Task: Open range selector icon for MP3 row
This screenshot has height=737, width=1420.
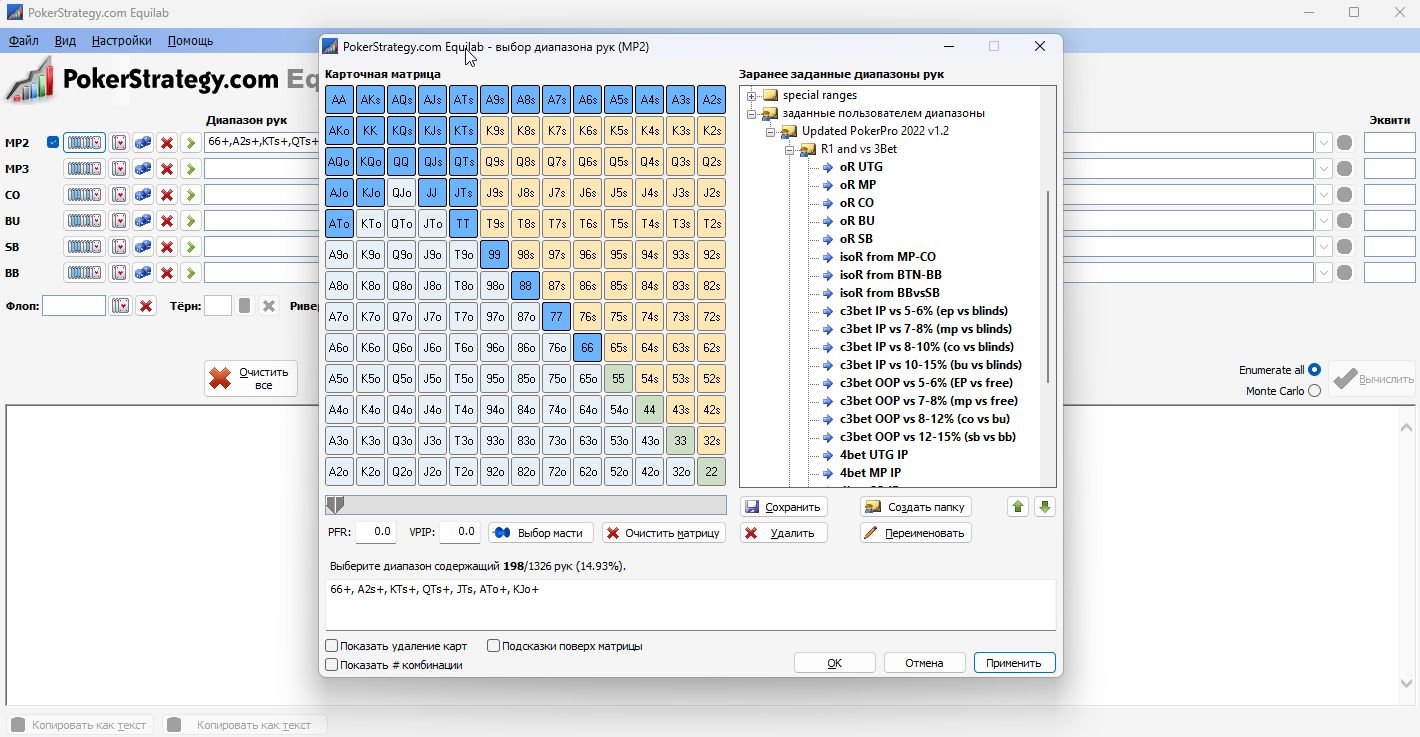Action: (x=84, y=169)
